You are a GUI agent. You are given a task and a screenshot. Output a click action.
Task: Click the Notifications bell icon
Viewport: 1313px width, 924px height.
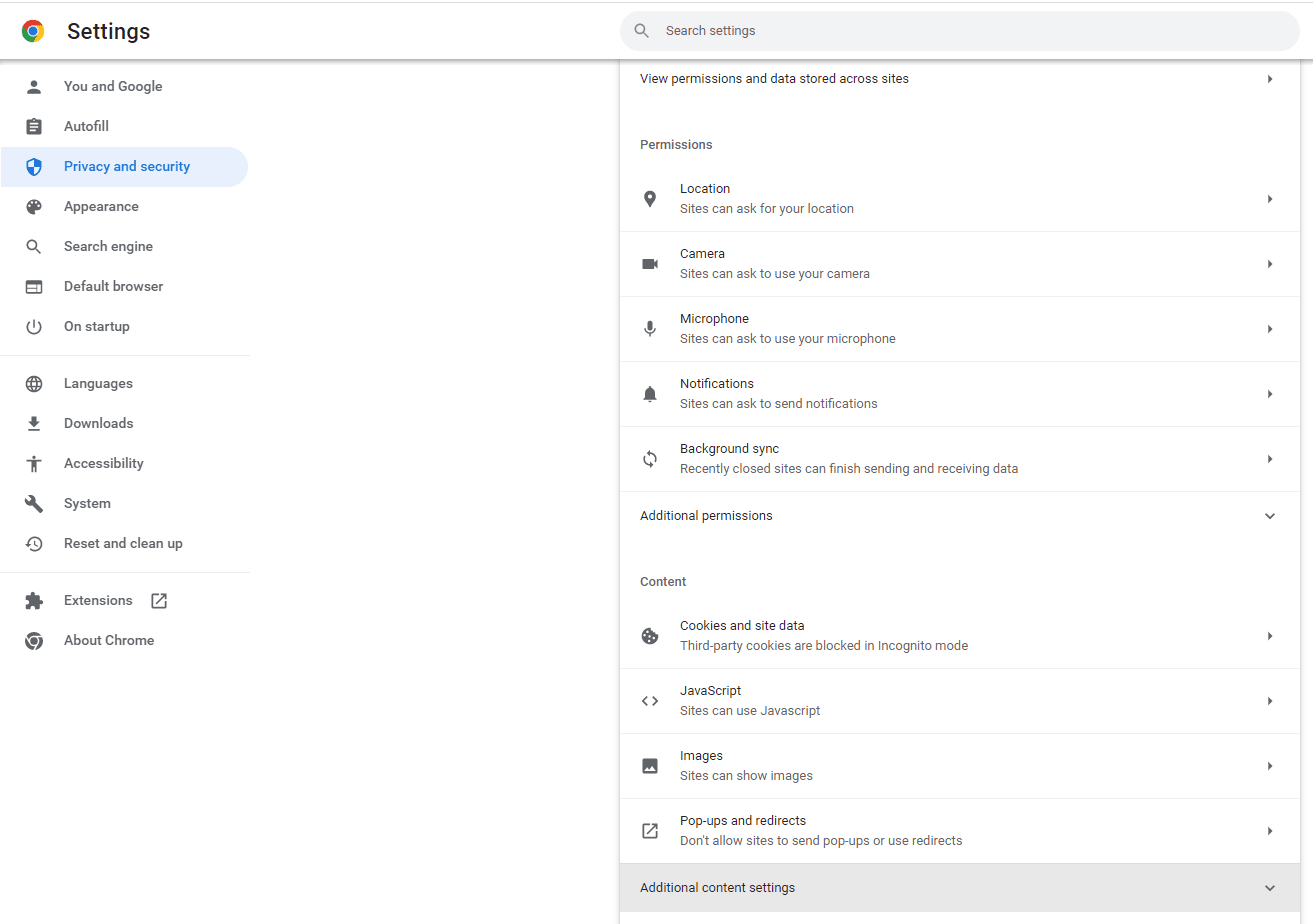click(x=650, y=393)
